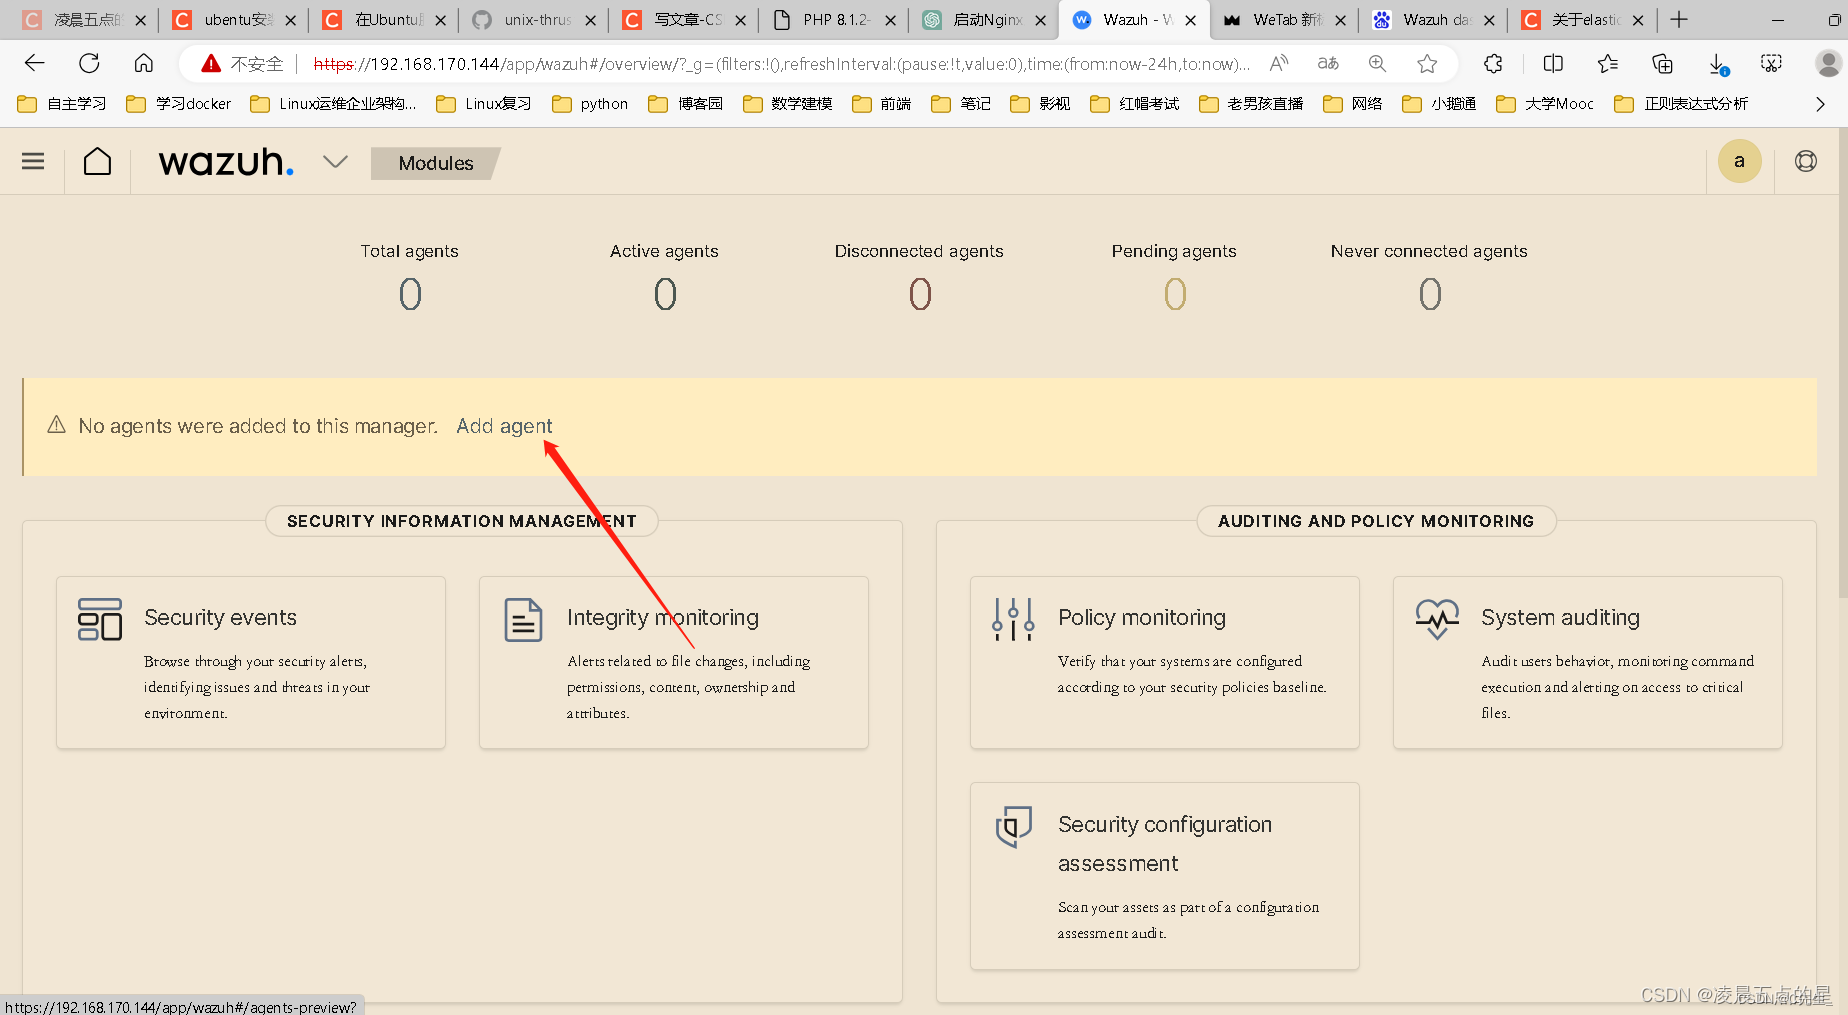Open the help lifebuoy icon
Screen dimensions: 1848x1015
[1805, 161]
